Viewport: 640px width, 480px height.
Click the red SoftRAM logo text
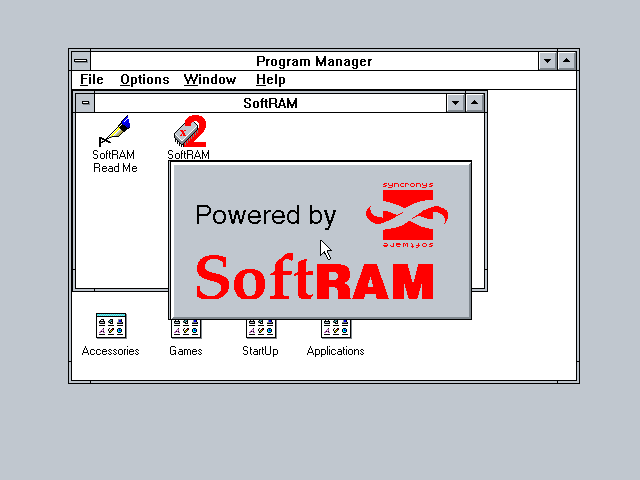point(315,277)
